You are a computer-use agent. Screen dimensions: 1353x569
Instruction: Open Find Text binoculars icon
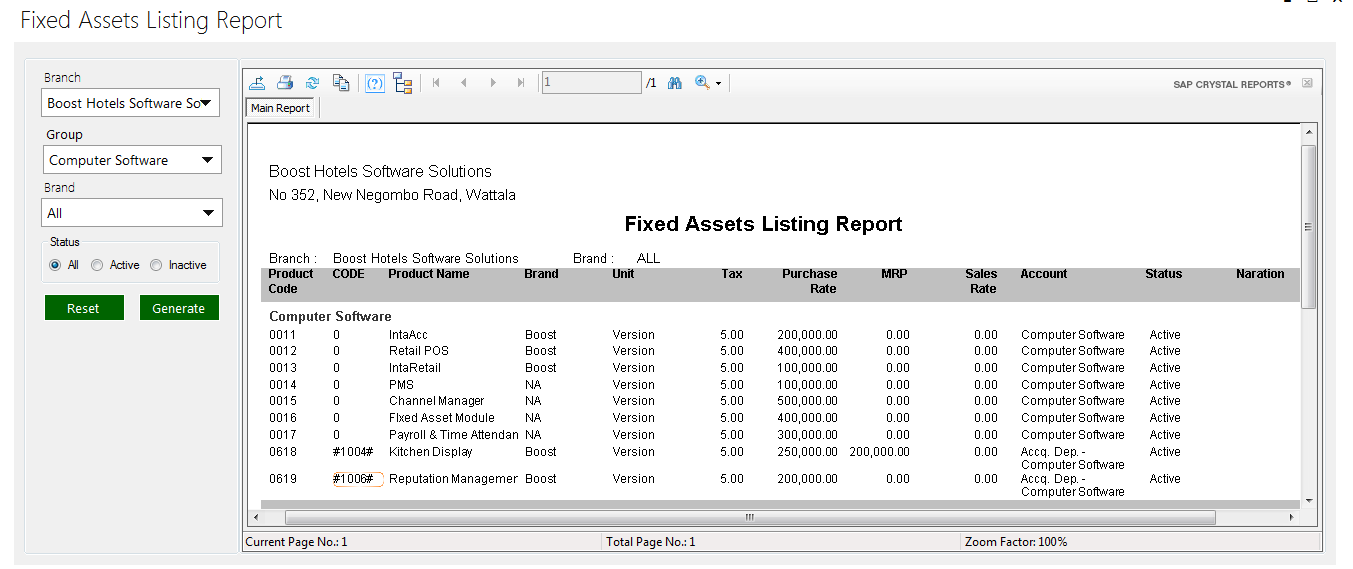tap(675, 83)
